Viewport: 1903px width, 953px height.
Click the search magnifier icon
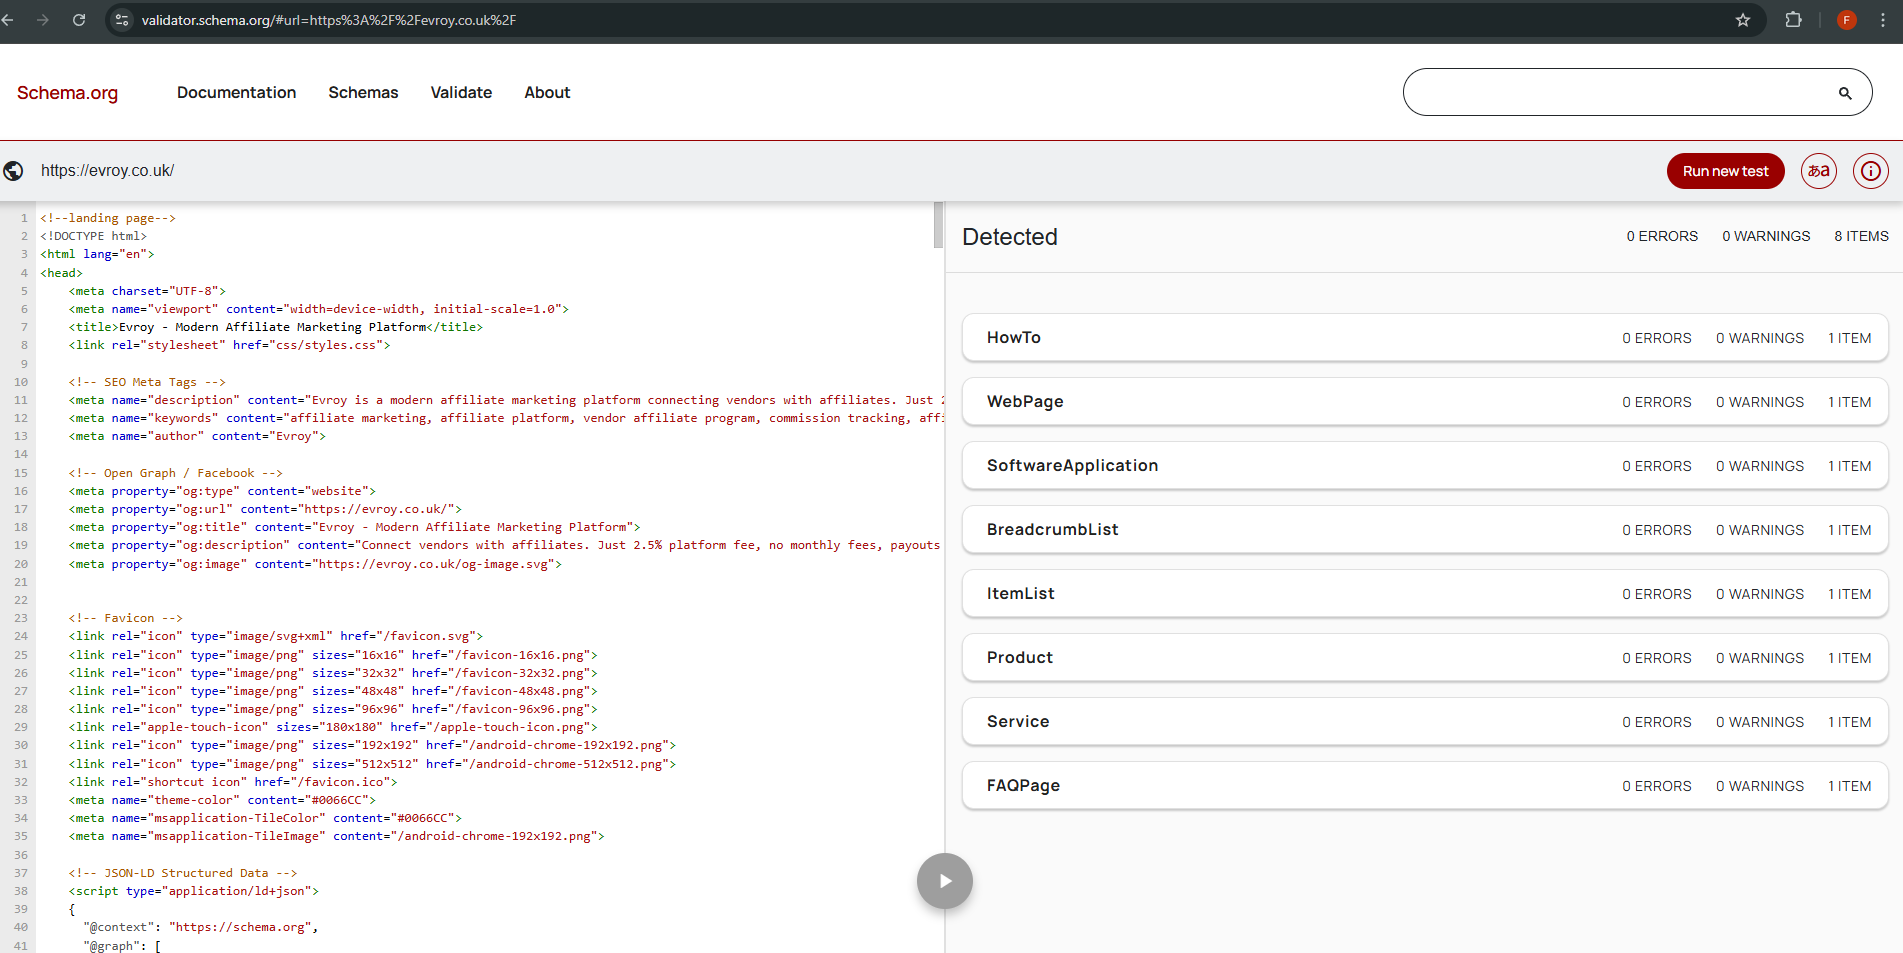click(x=1845, y=92)
